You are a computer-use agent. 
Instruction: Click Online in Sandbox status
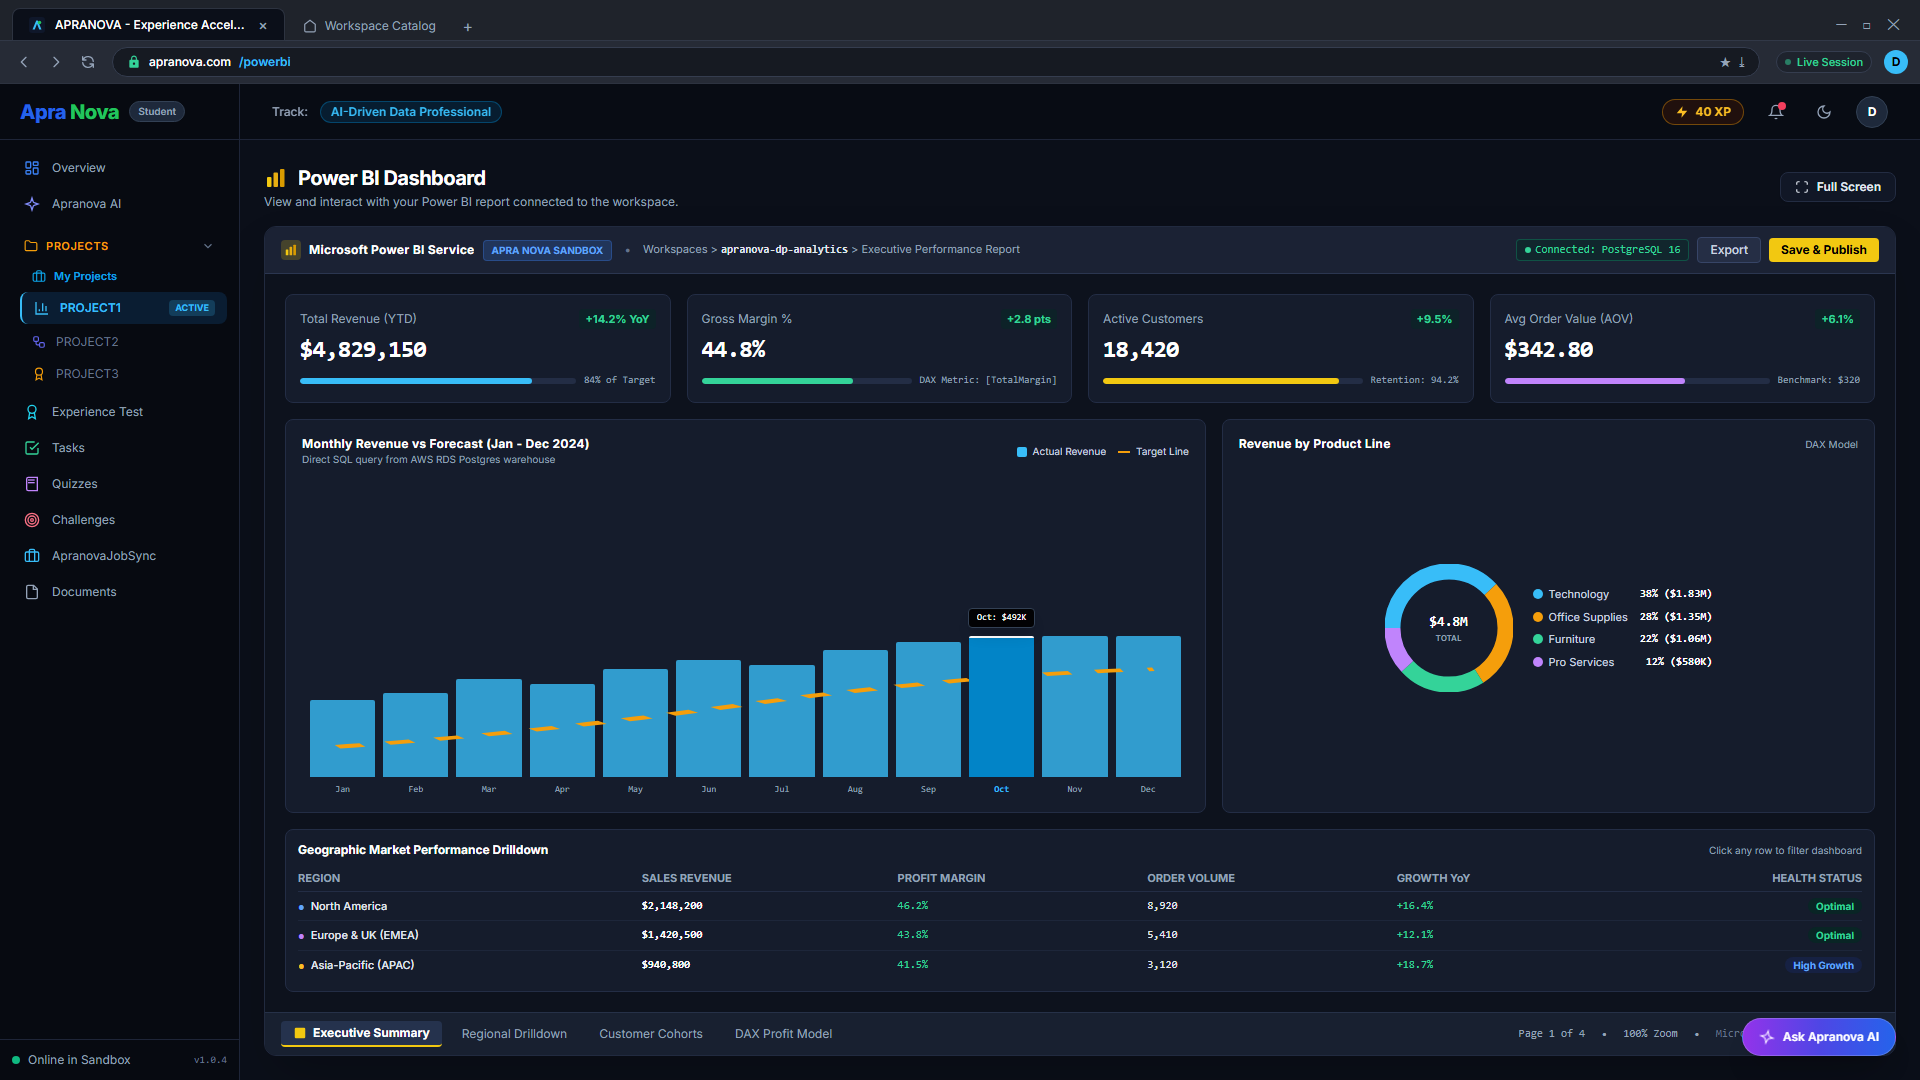[71, 1060]
